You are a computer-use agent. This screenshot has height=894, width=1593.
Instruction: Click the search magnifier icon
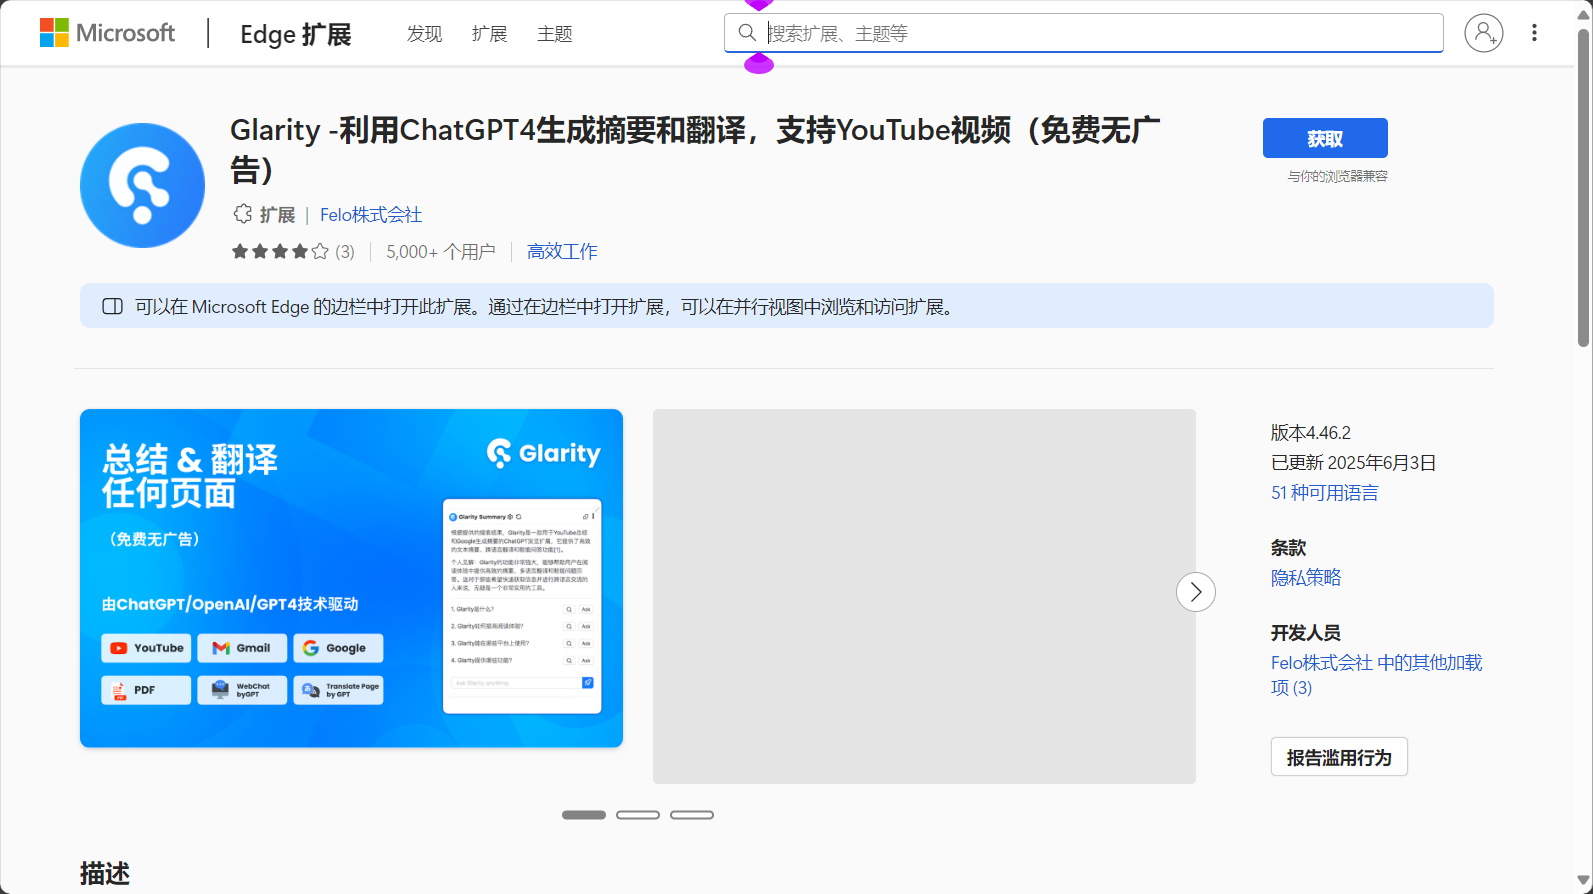(x=747, y=33)
